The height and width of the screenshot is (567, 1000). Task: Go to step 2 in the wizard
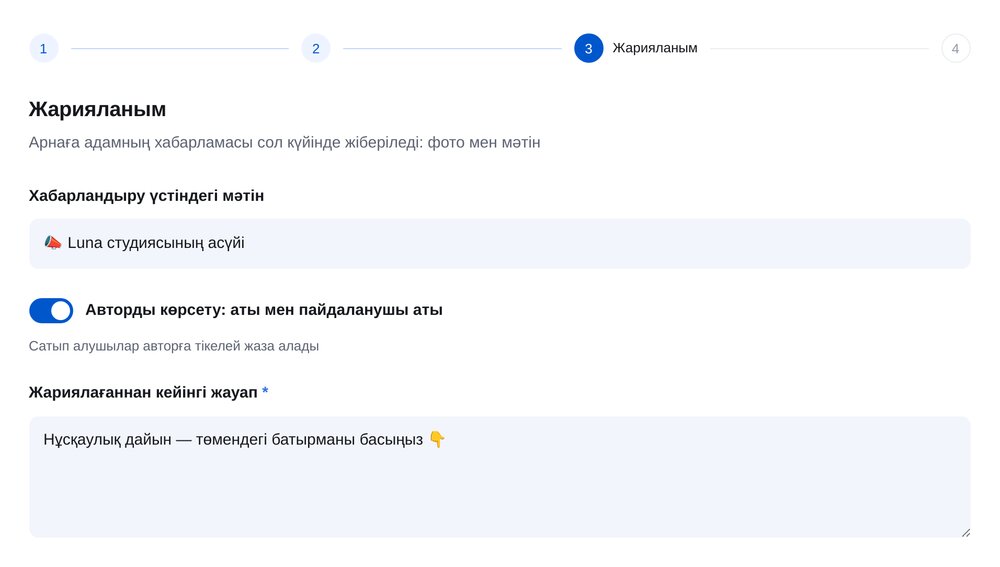coord(316,48)
